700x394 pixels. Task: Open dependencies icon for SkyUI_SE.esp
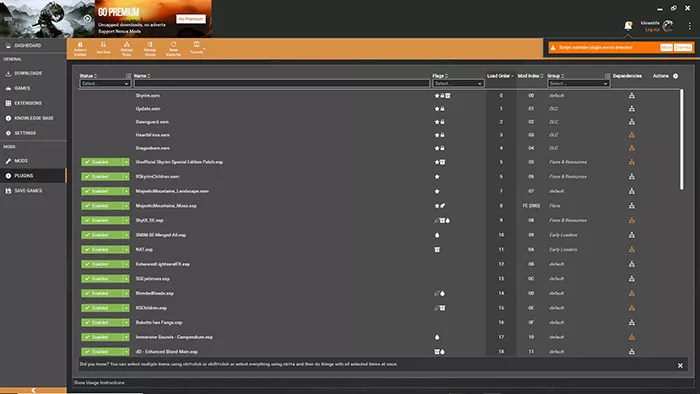click(x=632, y=220)
